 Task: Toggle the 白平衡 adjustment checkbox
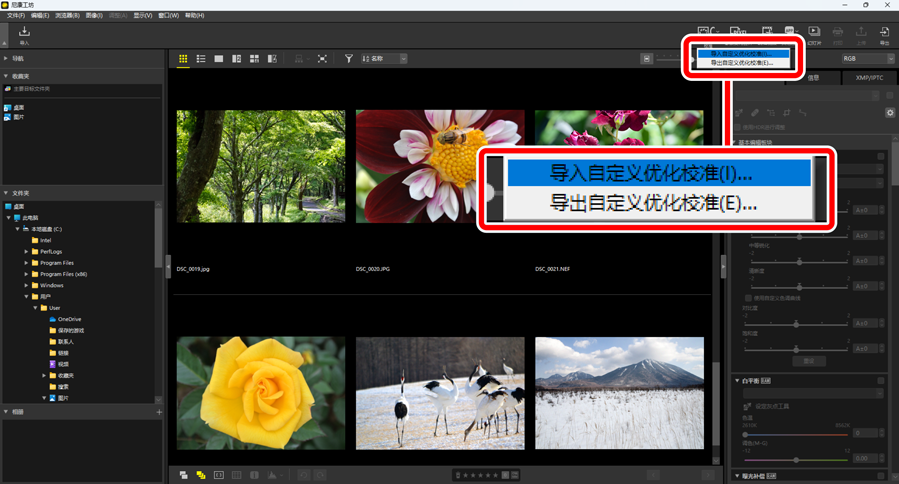(x=880, y=381)
